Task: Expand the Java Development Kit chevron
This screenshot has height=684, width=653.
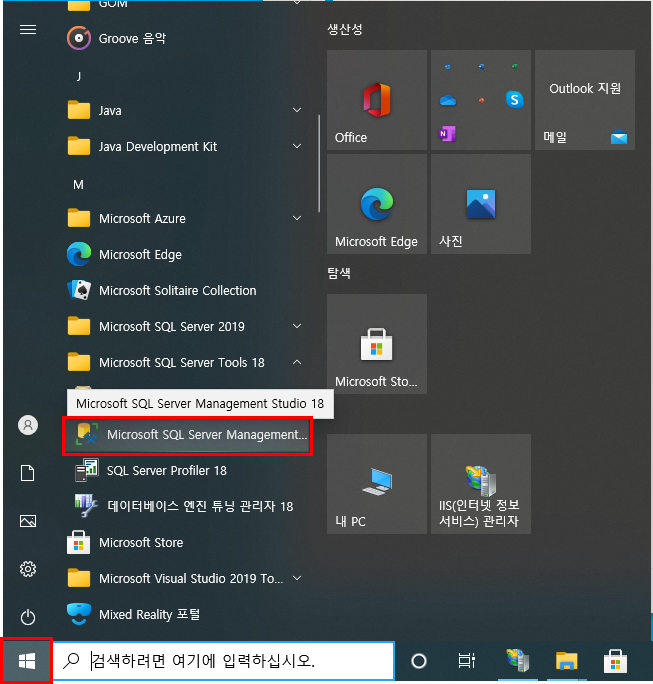Action: (x=297, y=147)
